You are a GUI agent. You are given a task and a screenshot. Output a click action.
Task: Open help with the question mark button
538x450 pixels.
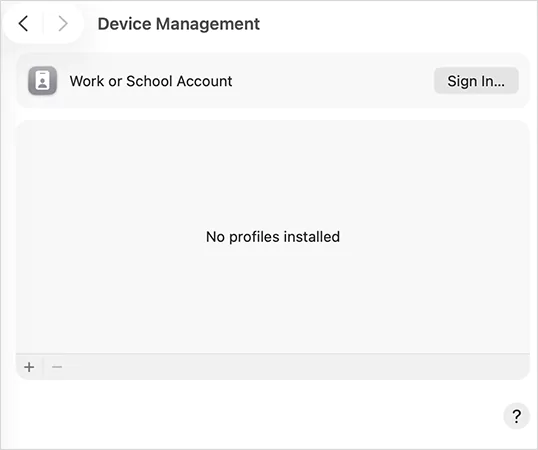click(x=516, y=416)
